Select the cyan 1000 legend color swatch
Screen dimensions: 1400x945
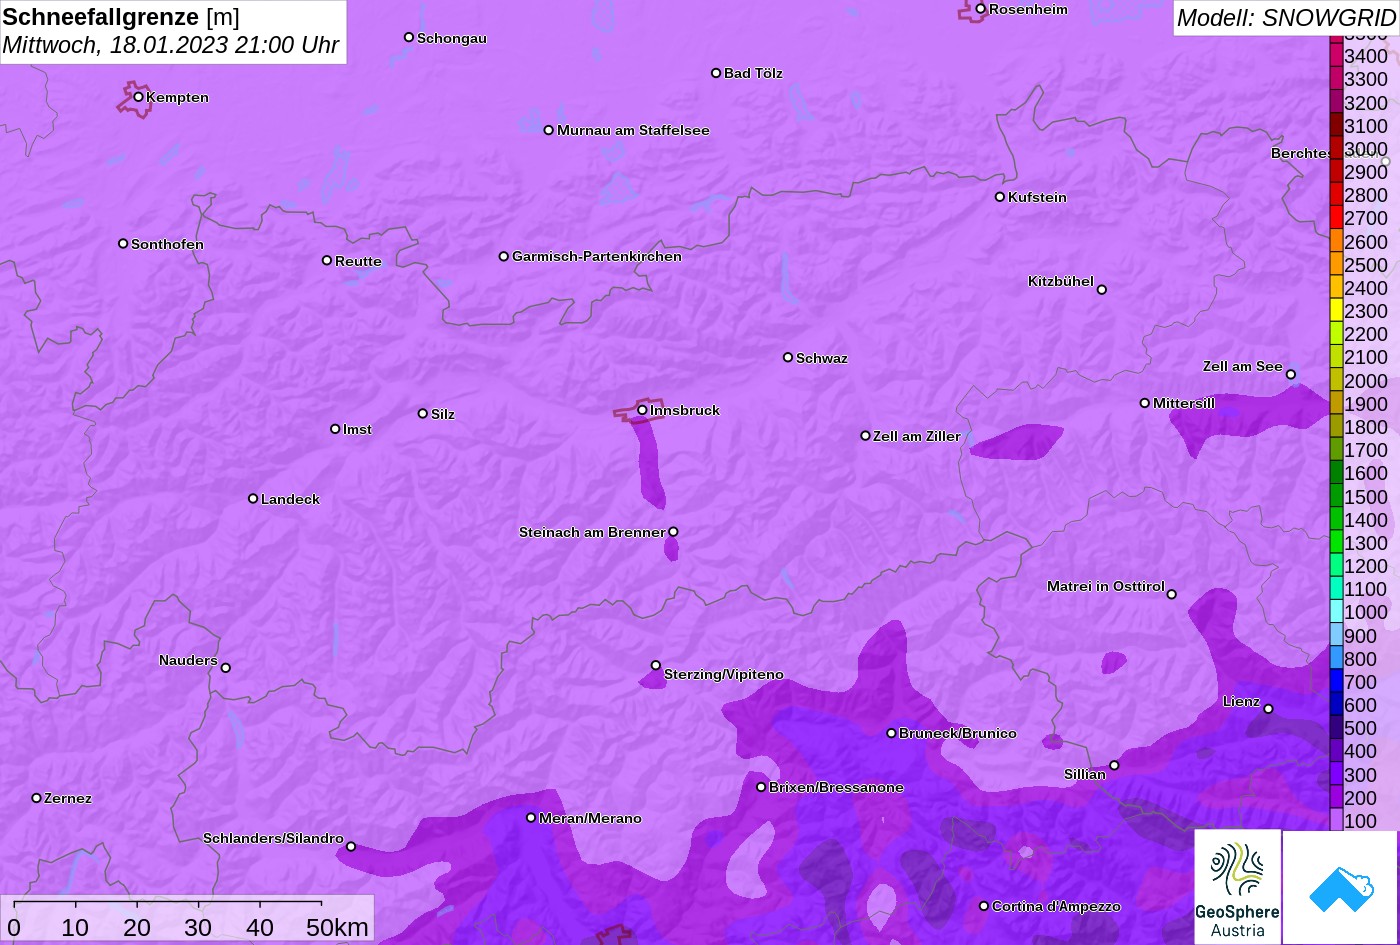[x=1336, y=612]
